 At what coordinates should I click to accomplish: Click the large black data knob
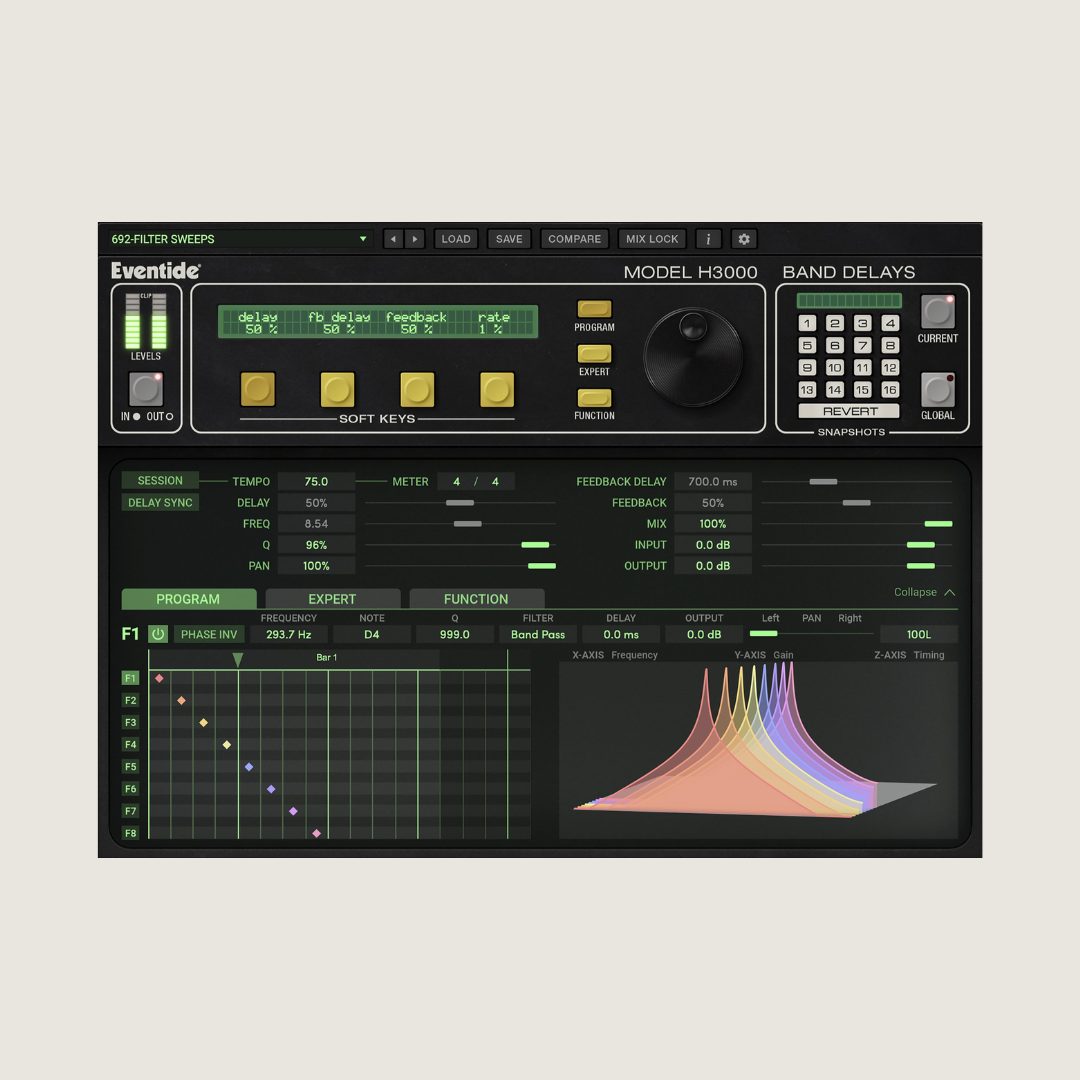pos(693,357)
